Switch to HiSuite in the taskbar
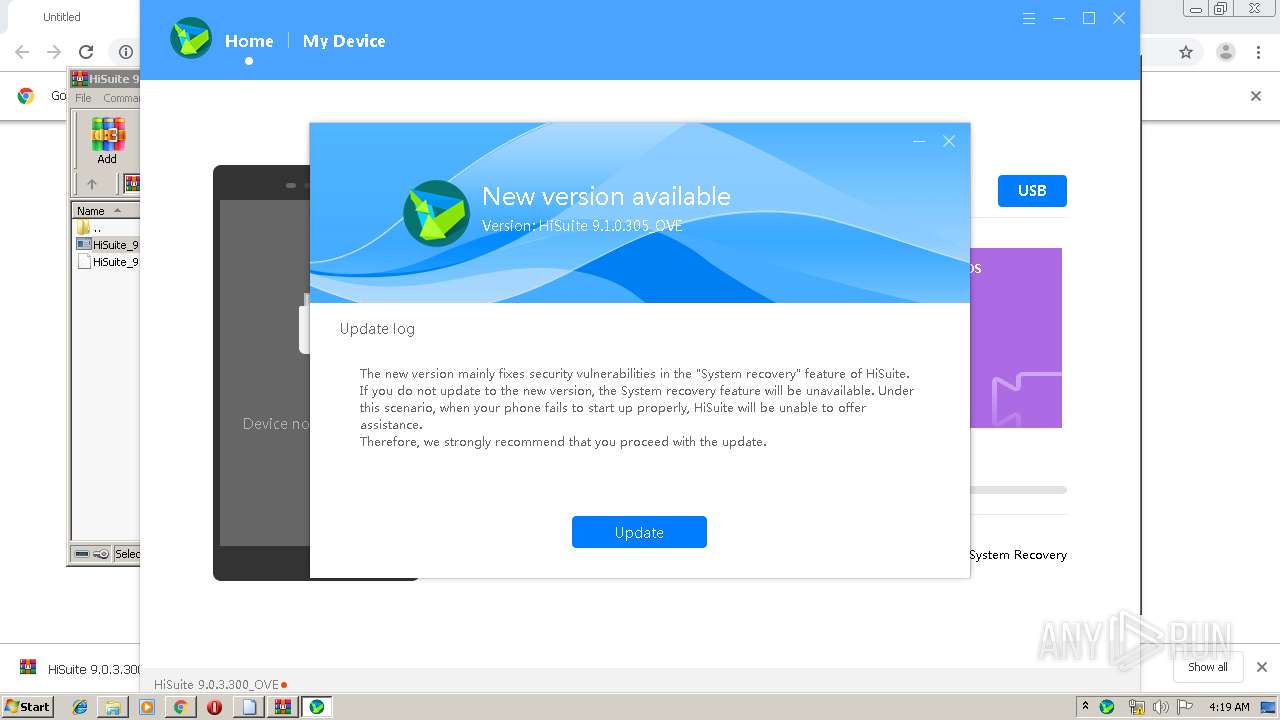This screenshot has height=720, width=1280. (x=317, y=707)
